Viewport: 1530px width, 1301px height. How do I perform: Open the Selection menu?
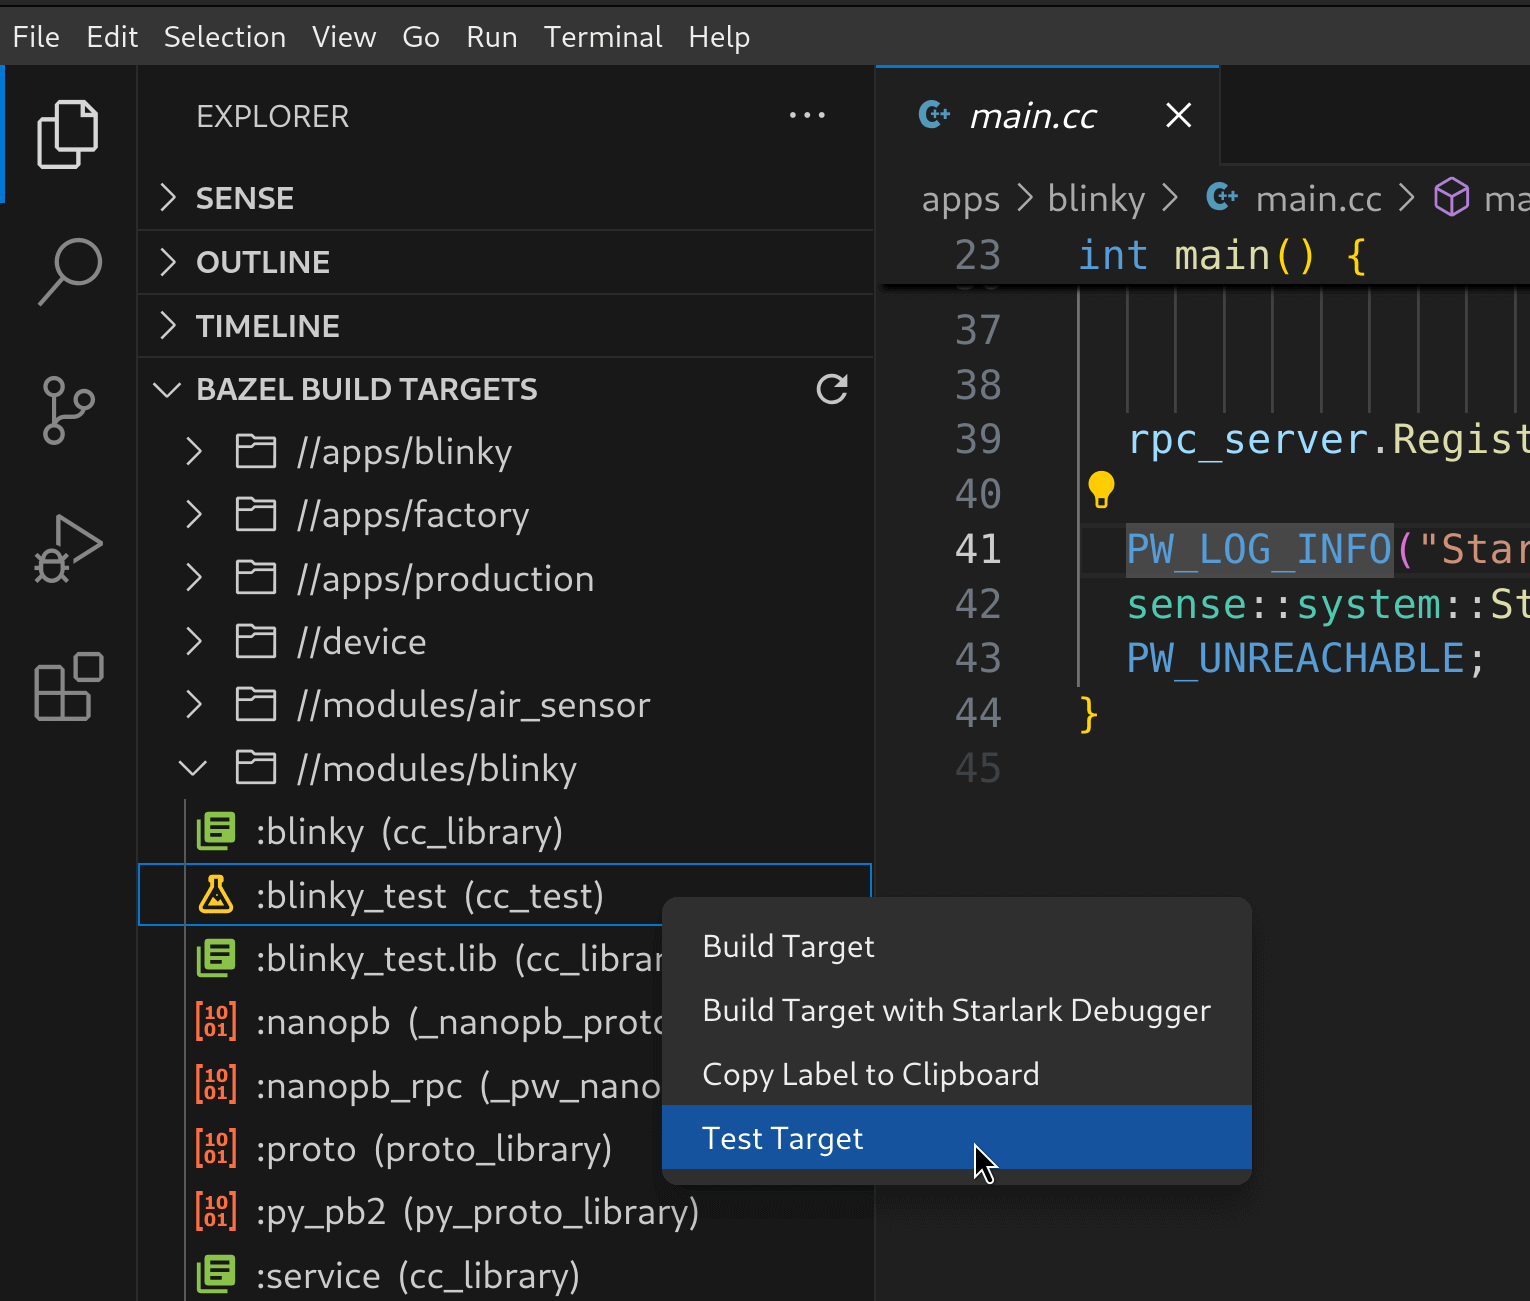pos(225,37)
